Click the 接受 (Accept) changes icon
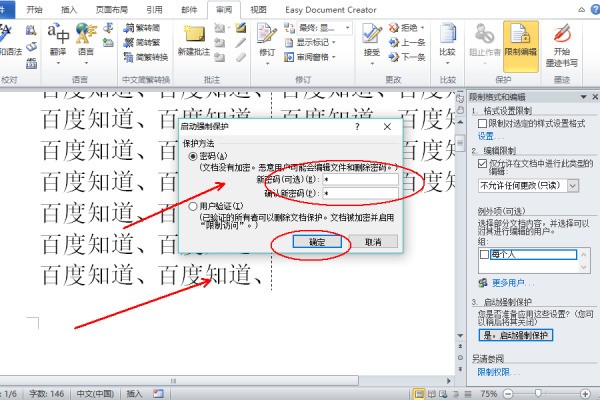Viewport: 600px width, 400px height. click(x=371, y=42)
